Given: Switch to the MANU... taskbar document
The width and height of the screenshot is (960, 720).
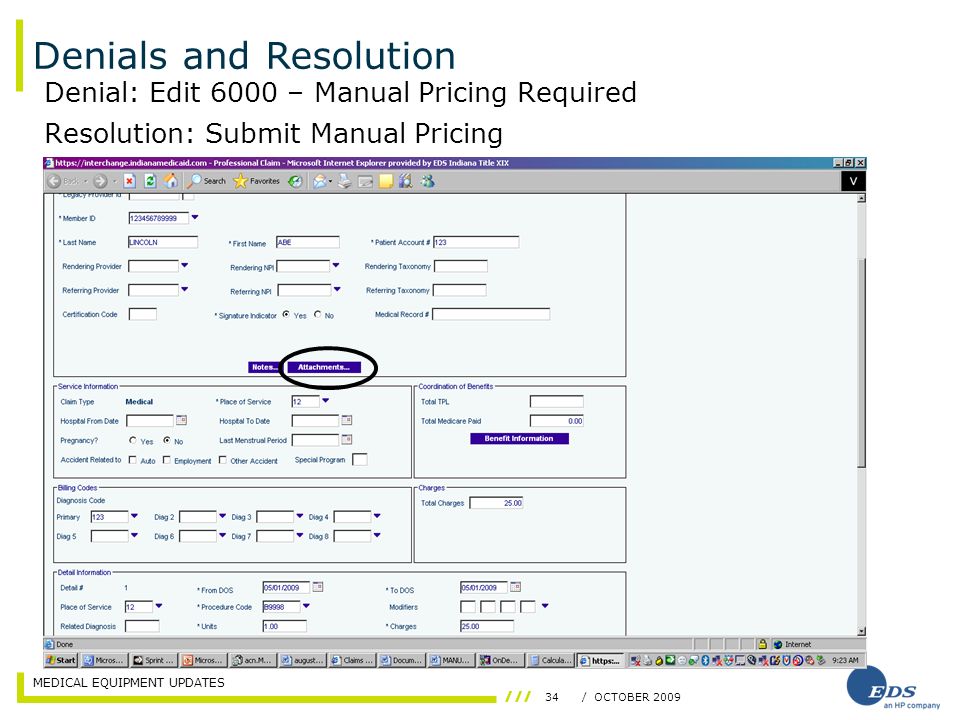Looking at the screenshot, I should 451,660.
